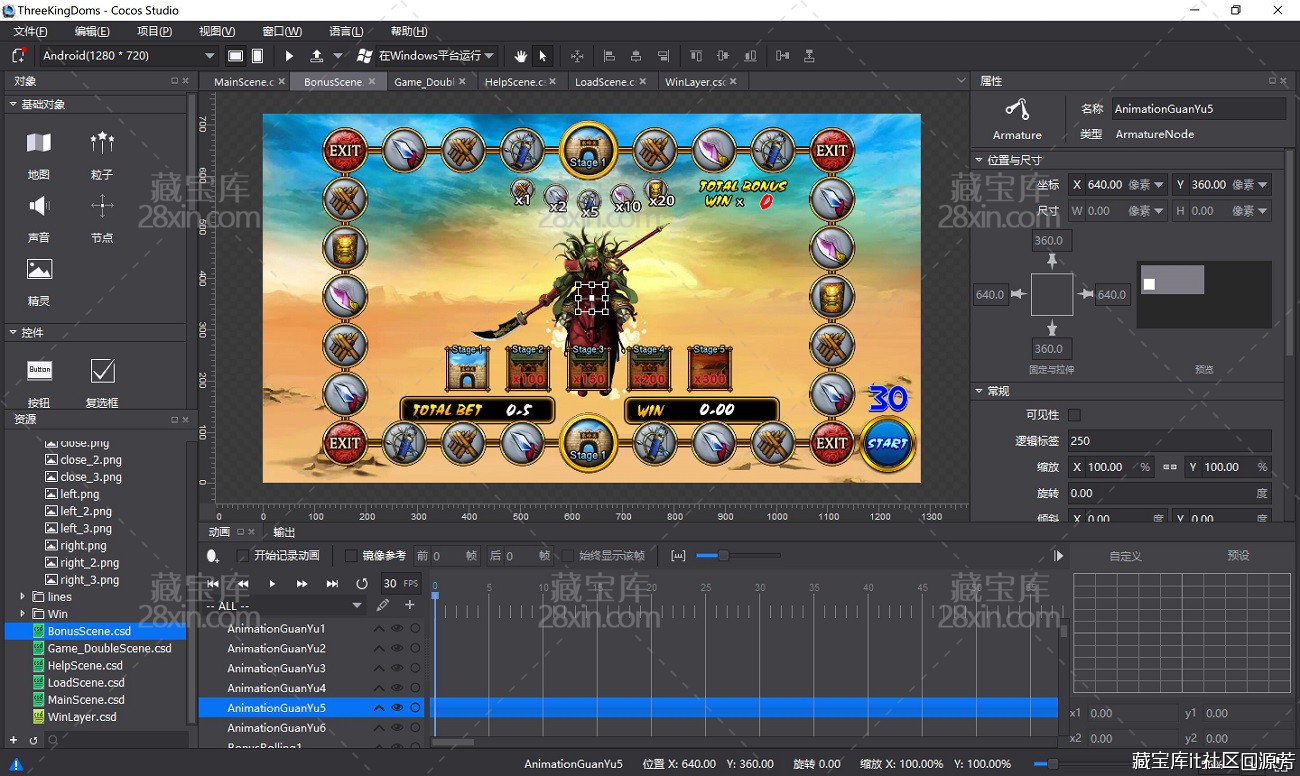Collapse the 控件 section
Screen dimensions: 1300x776
[x=13, y=332]
